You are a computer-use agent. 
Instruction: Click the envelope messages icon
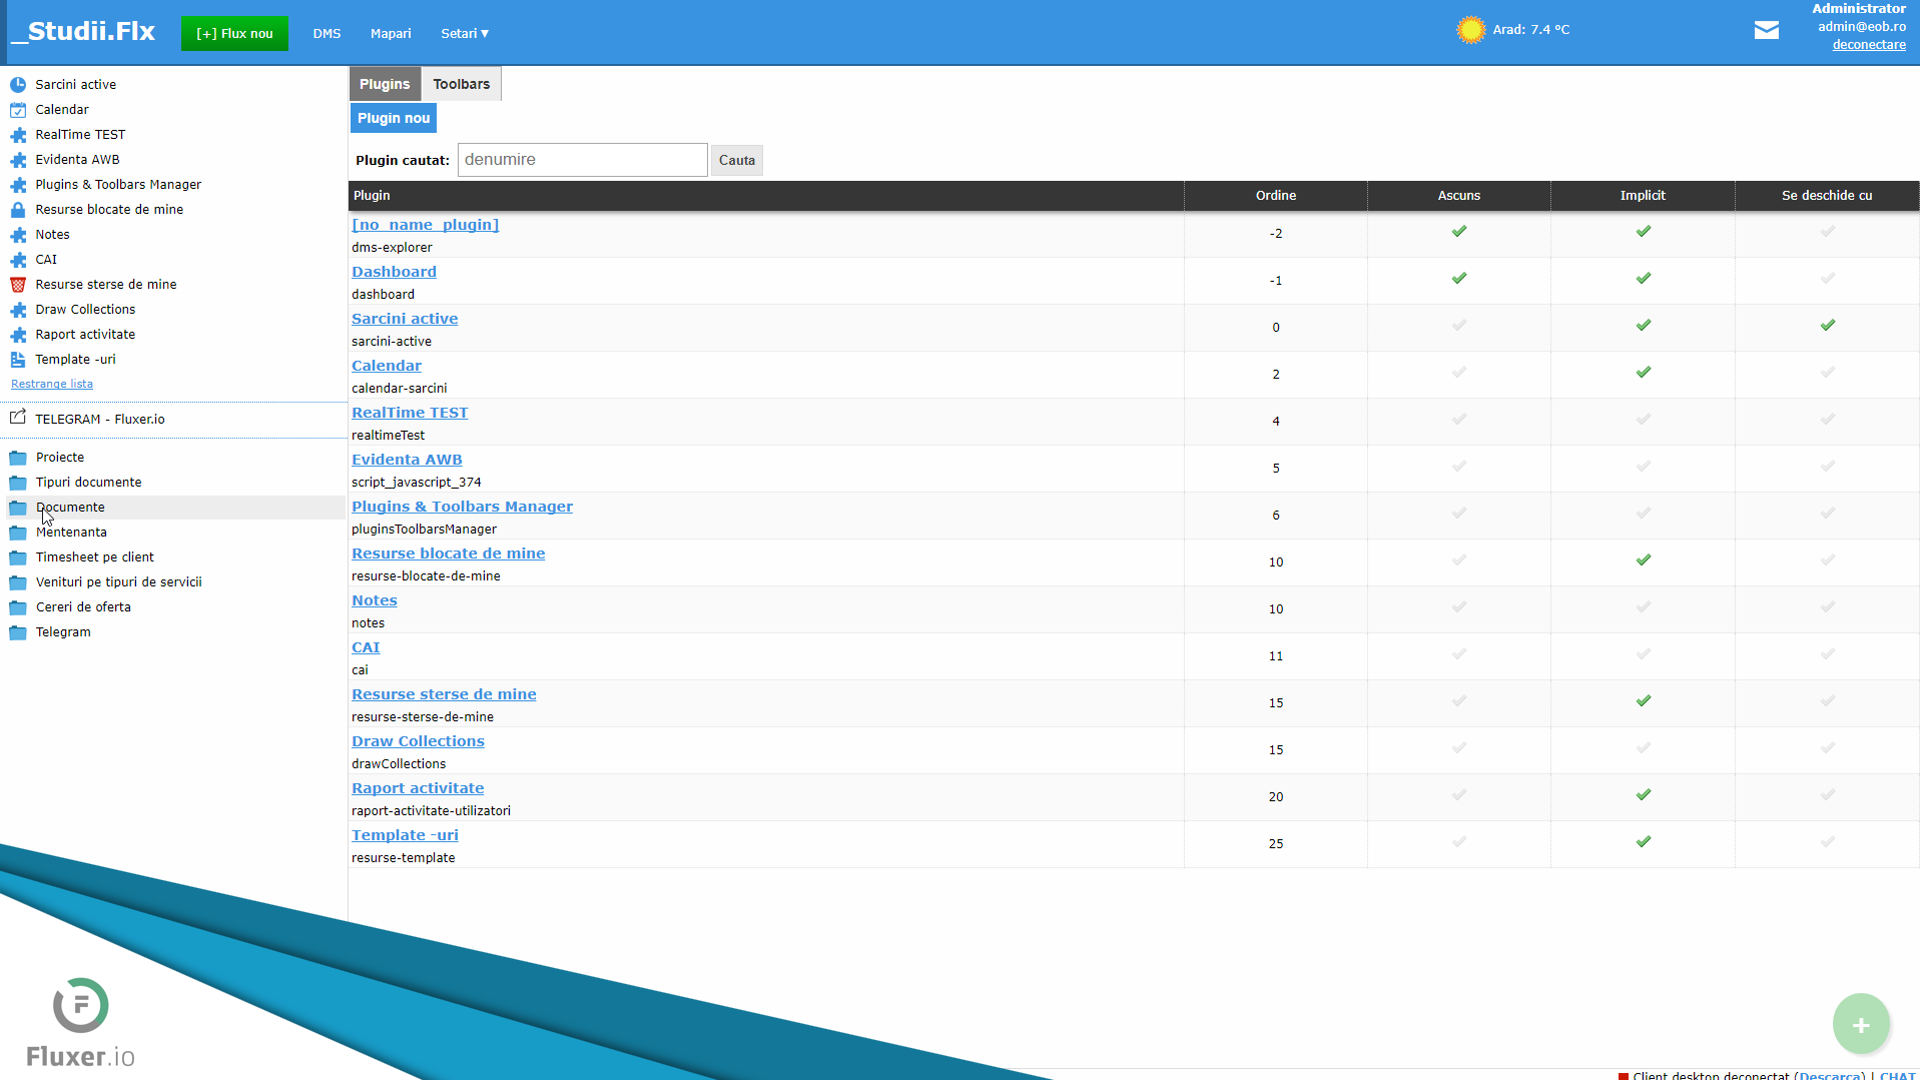coord(1766,30)
